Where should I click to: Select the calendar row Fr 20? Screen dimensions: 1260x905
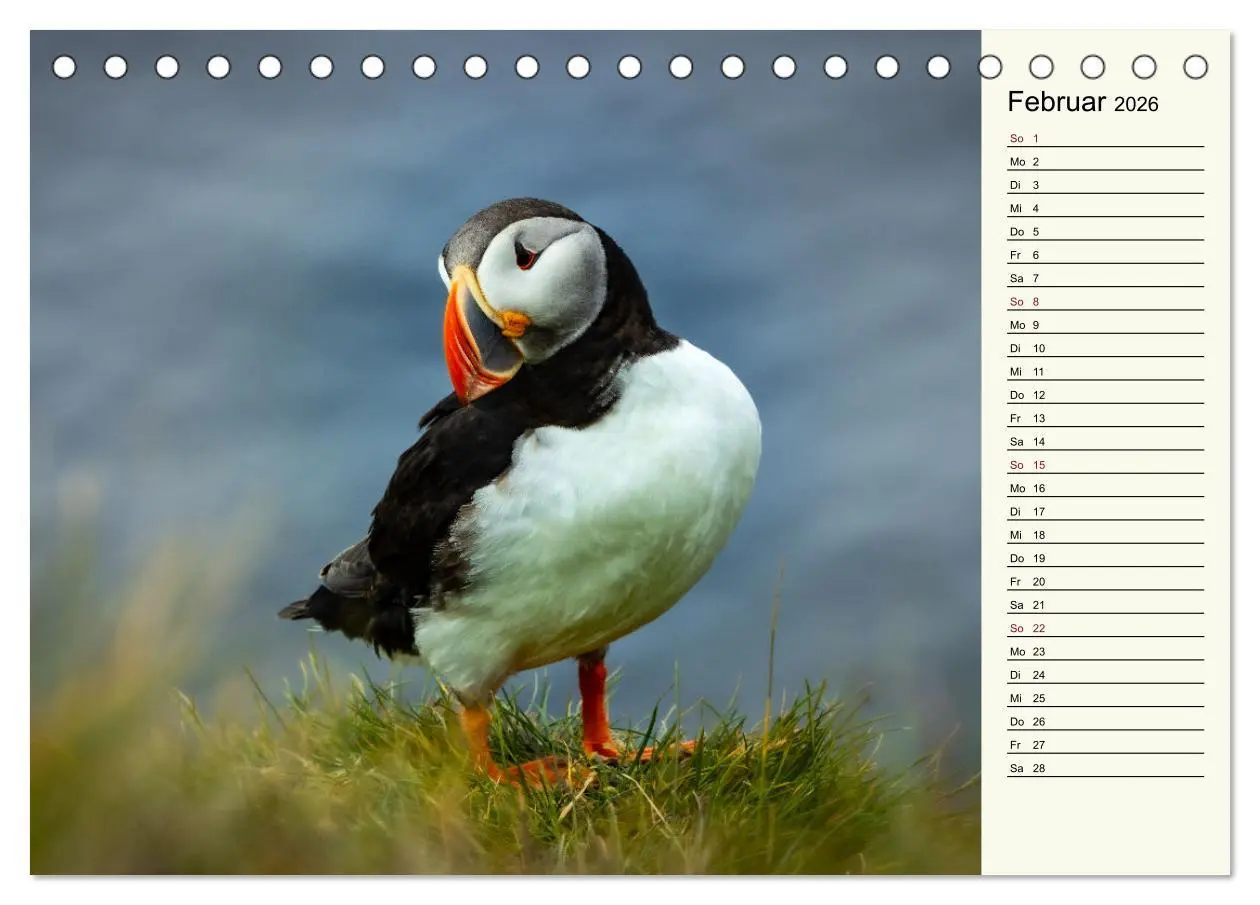point(1105,581)
